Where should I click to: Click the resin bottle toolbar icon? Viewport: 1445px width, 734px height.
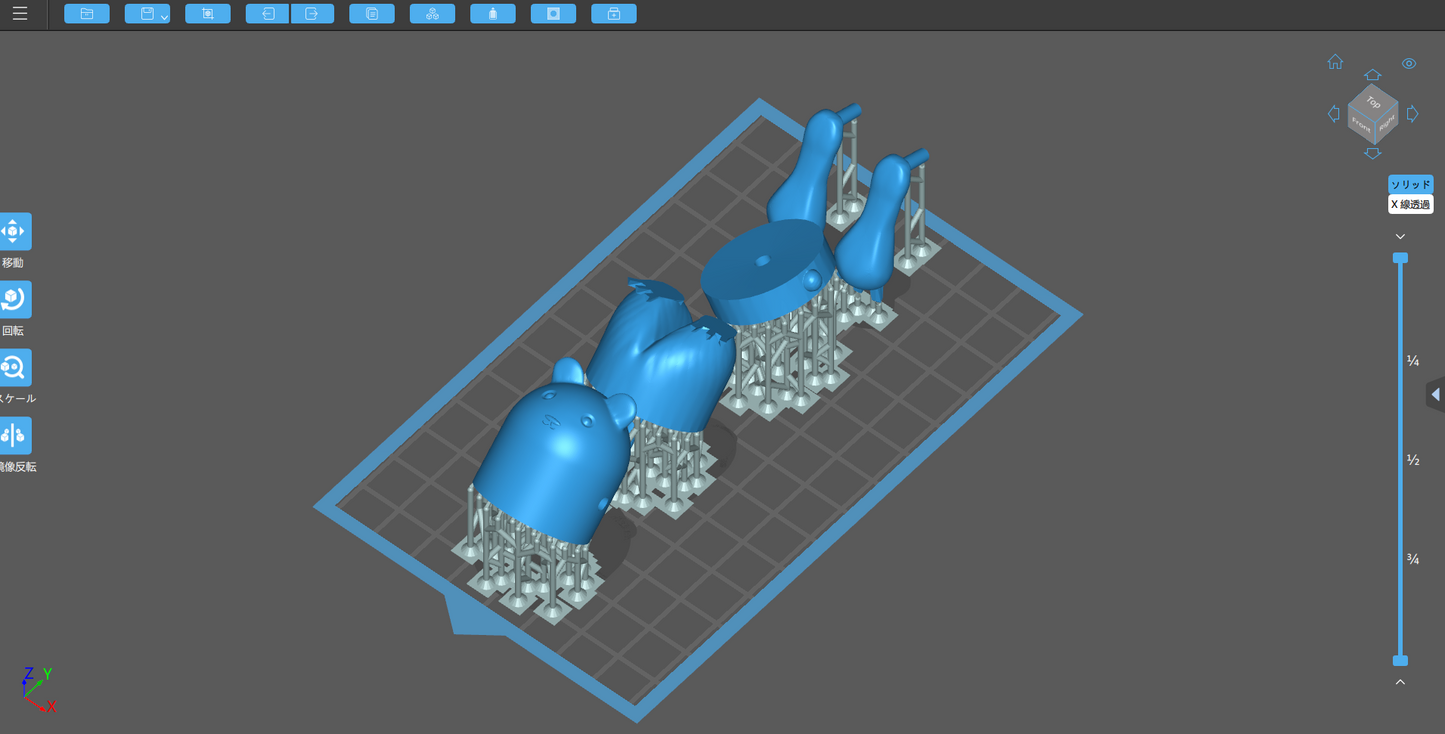click(493, 14)
